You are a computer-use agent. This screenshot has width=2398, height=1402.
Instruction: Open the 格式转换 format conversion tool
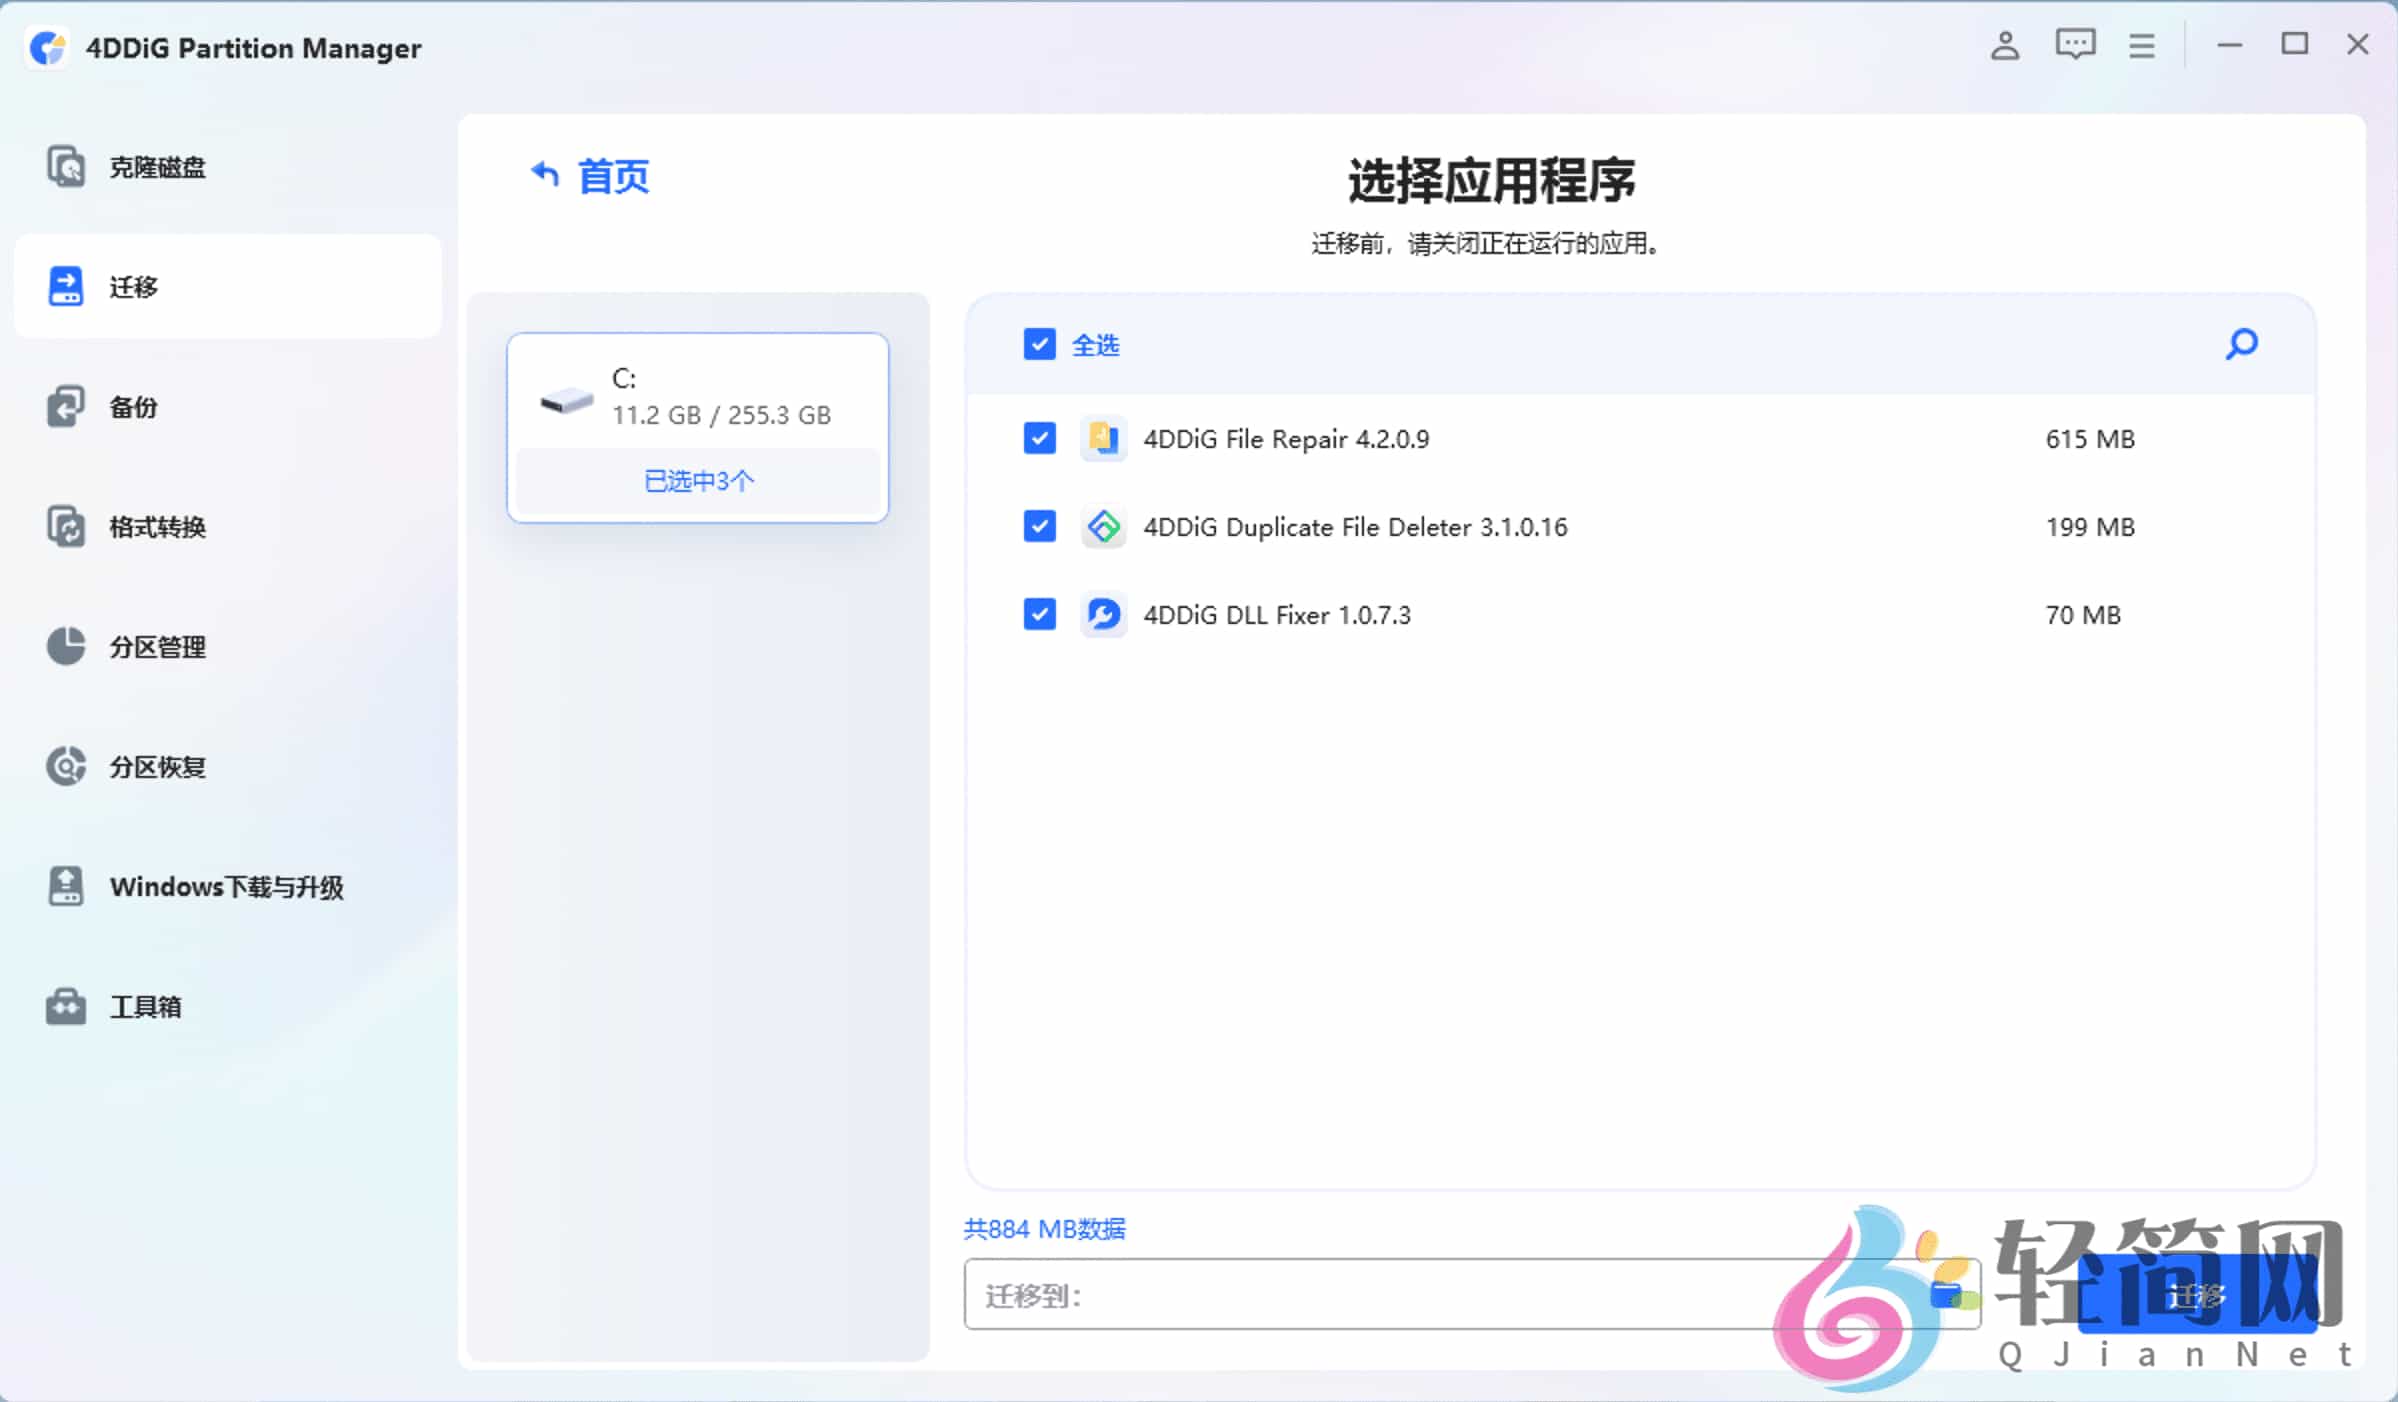[x=155, y=527]
